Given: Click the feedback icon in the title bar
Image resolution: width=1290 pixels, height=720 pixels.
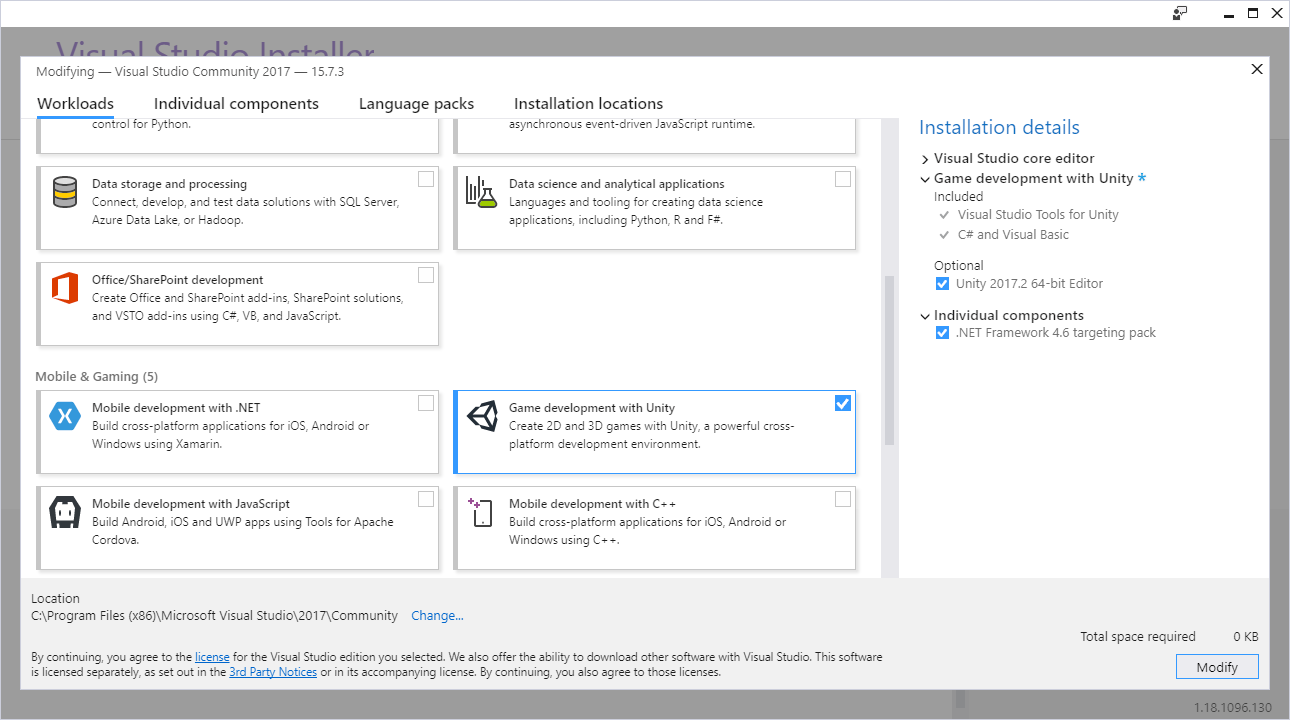Looking at the screenshot, I should tap(1180, 13).
